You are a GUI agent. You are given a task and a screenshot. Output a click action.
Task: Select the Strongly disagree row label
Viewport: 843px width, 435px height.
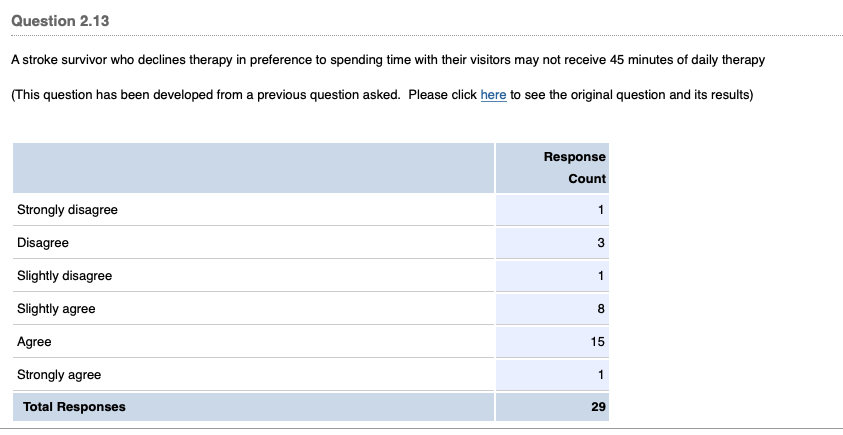click(67, 210)
